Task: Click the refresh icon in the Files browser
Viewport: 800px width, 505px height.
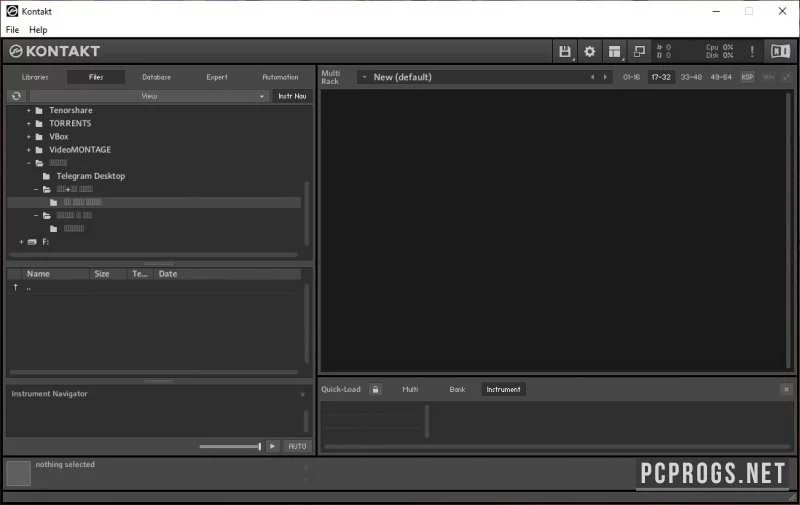Action: tap(16, 96)
